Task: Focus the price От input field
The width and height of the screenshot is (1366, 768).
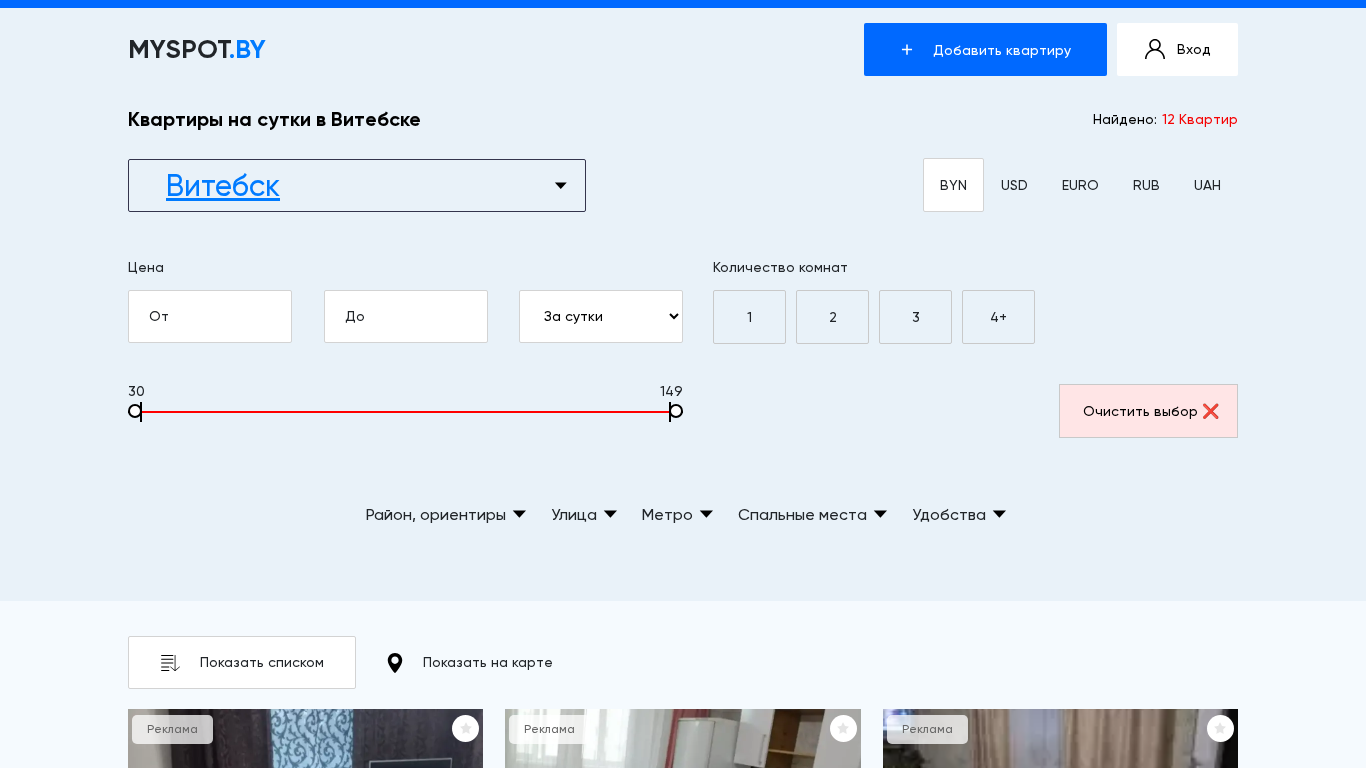Action: pyautogui.click(x=210, y=317)
